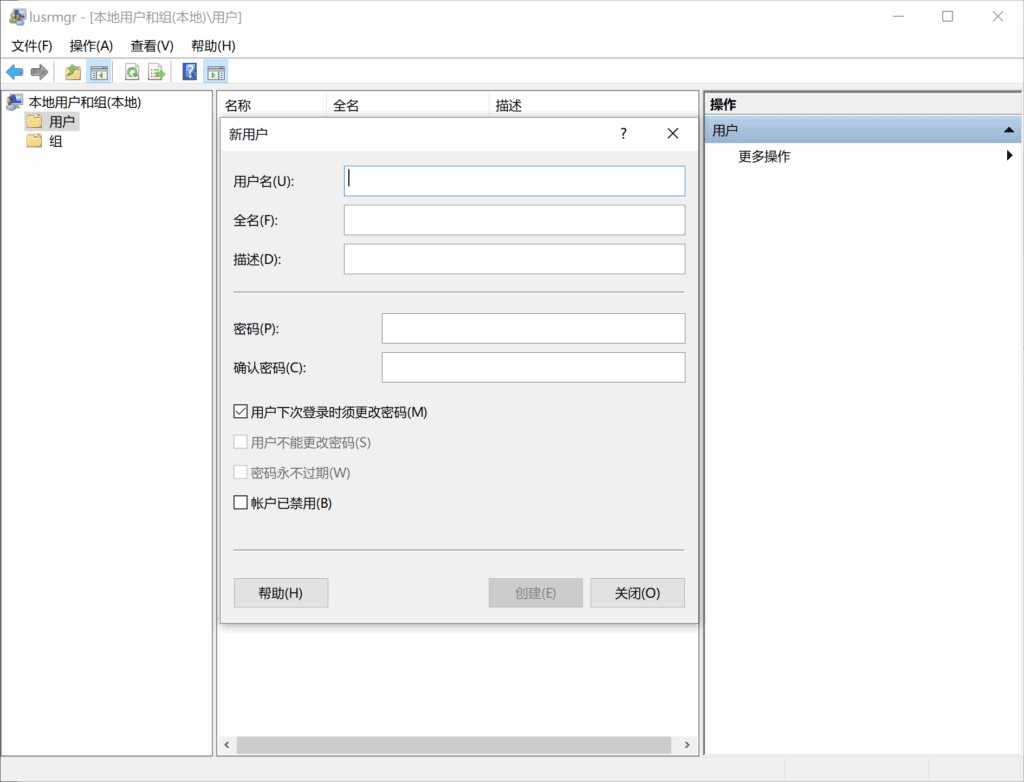Click the 关闭(O) button
This screenshot has height=782, width=1024.
click(x=637, y=592)
